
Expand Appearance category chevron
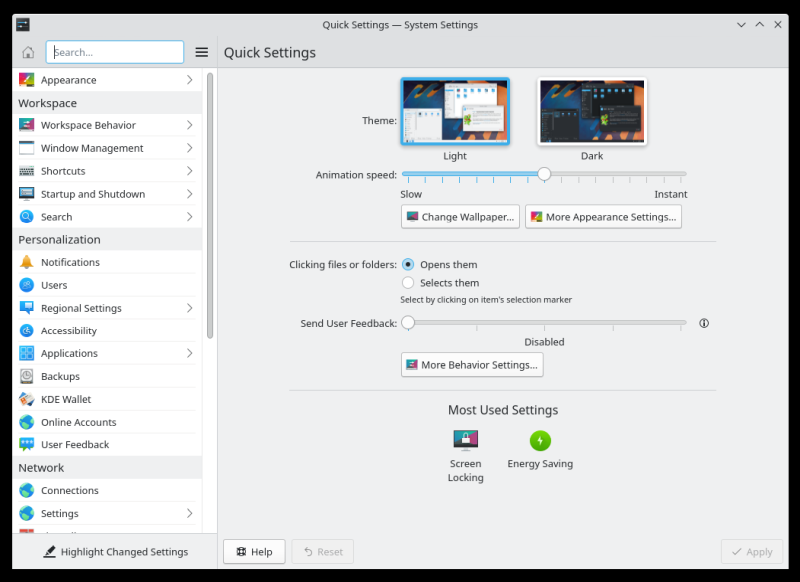pos(189,80)
